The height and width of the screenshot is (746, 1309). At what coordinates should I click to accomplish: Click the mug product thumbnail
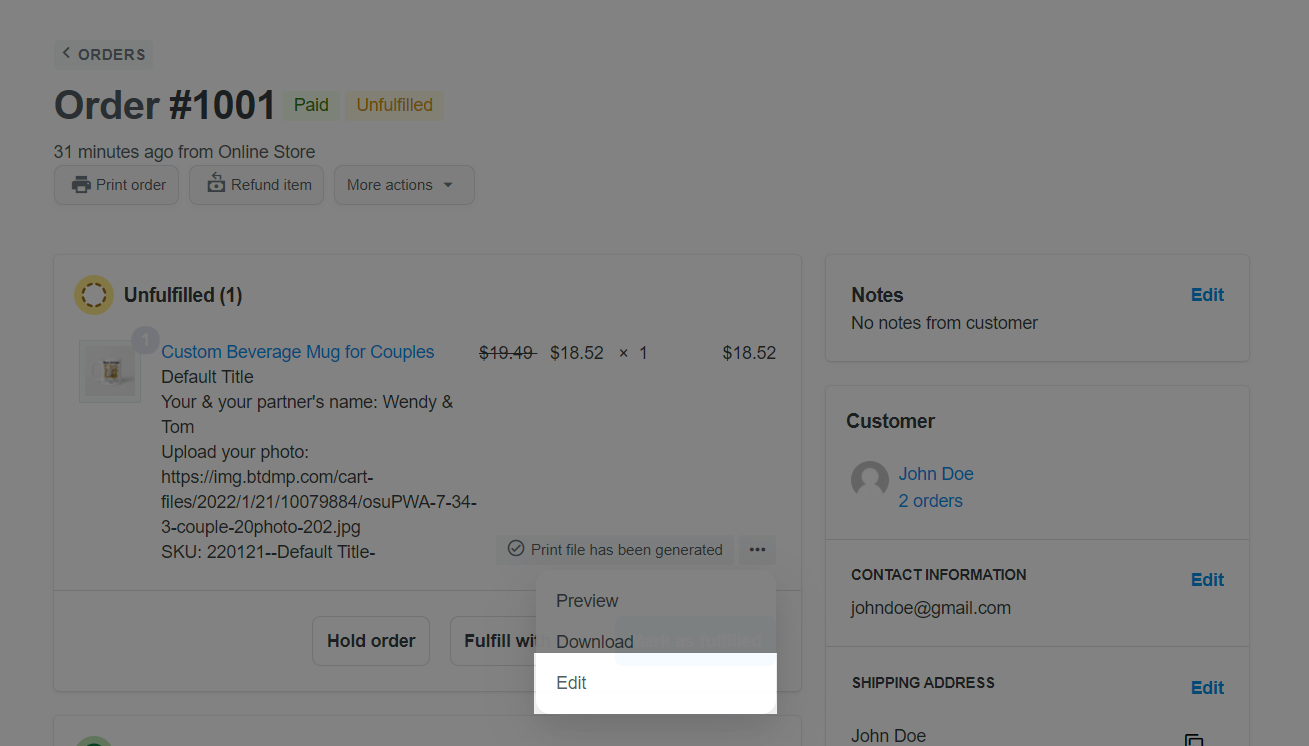coord(110,372)
